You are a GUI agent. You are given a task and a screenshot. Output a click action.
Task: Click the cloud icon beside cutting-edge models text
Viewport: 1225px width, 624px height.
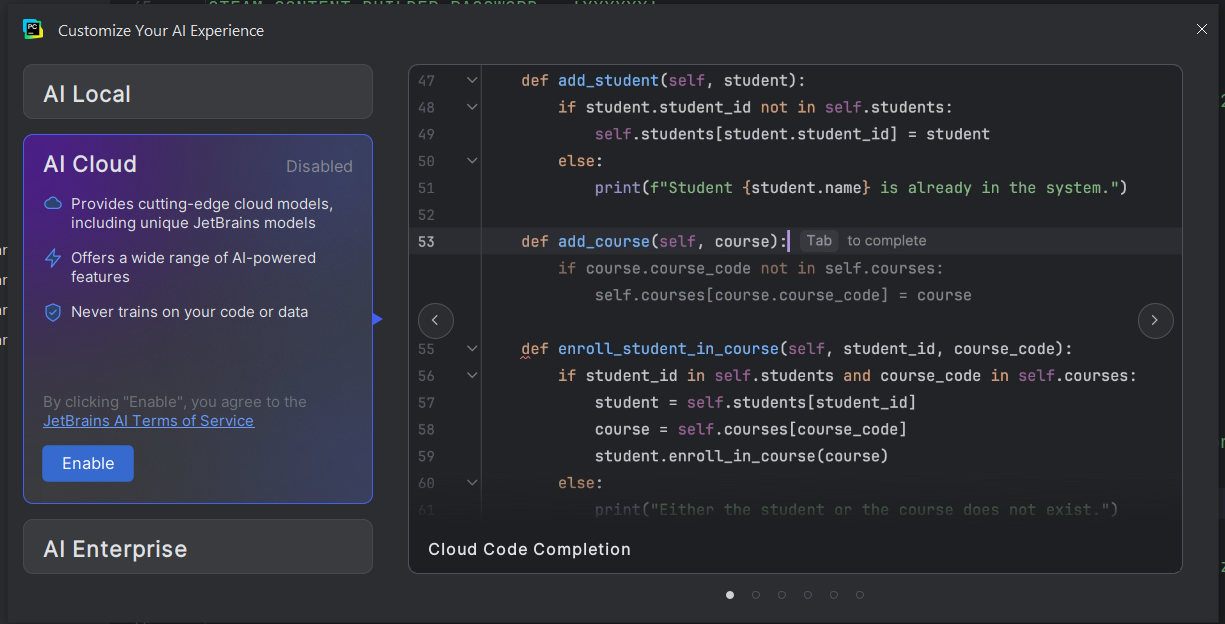tap(53, 204)
